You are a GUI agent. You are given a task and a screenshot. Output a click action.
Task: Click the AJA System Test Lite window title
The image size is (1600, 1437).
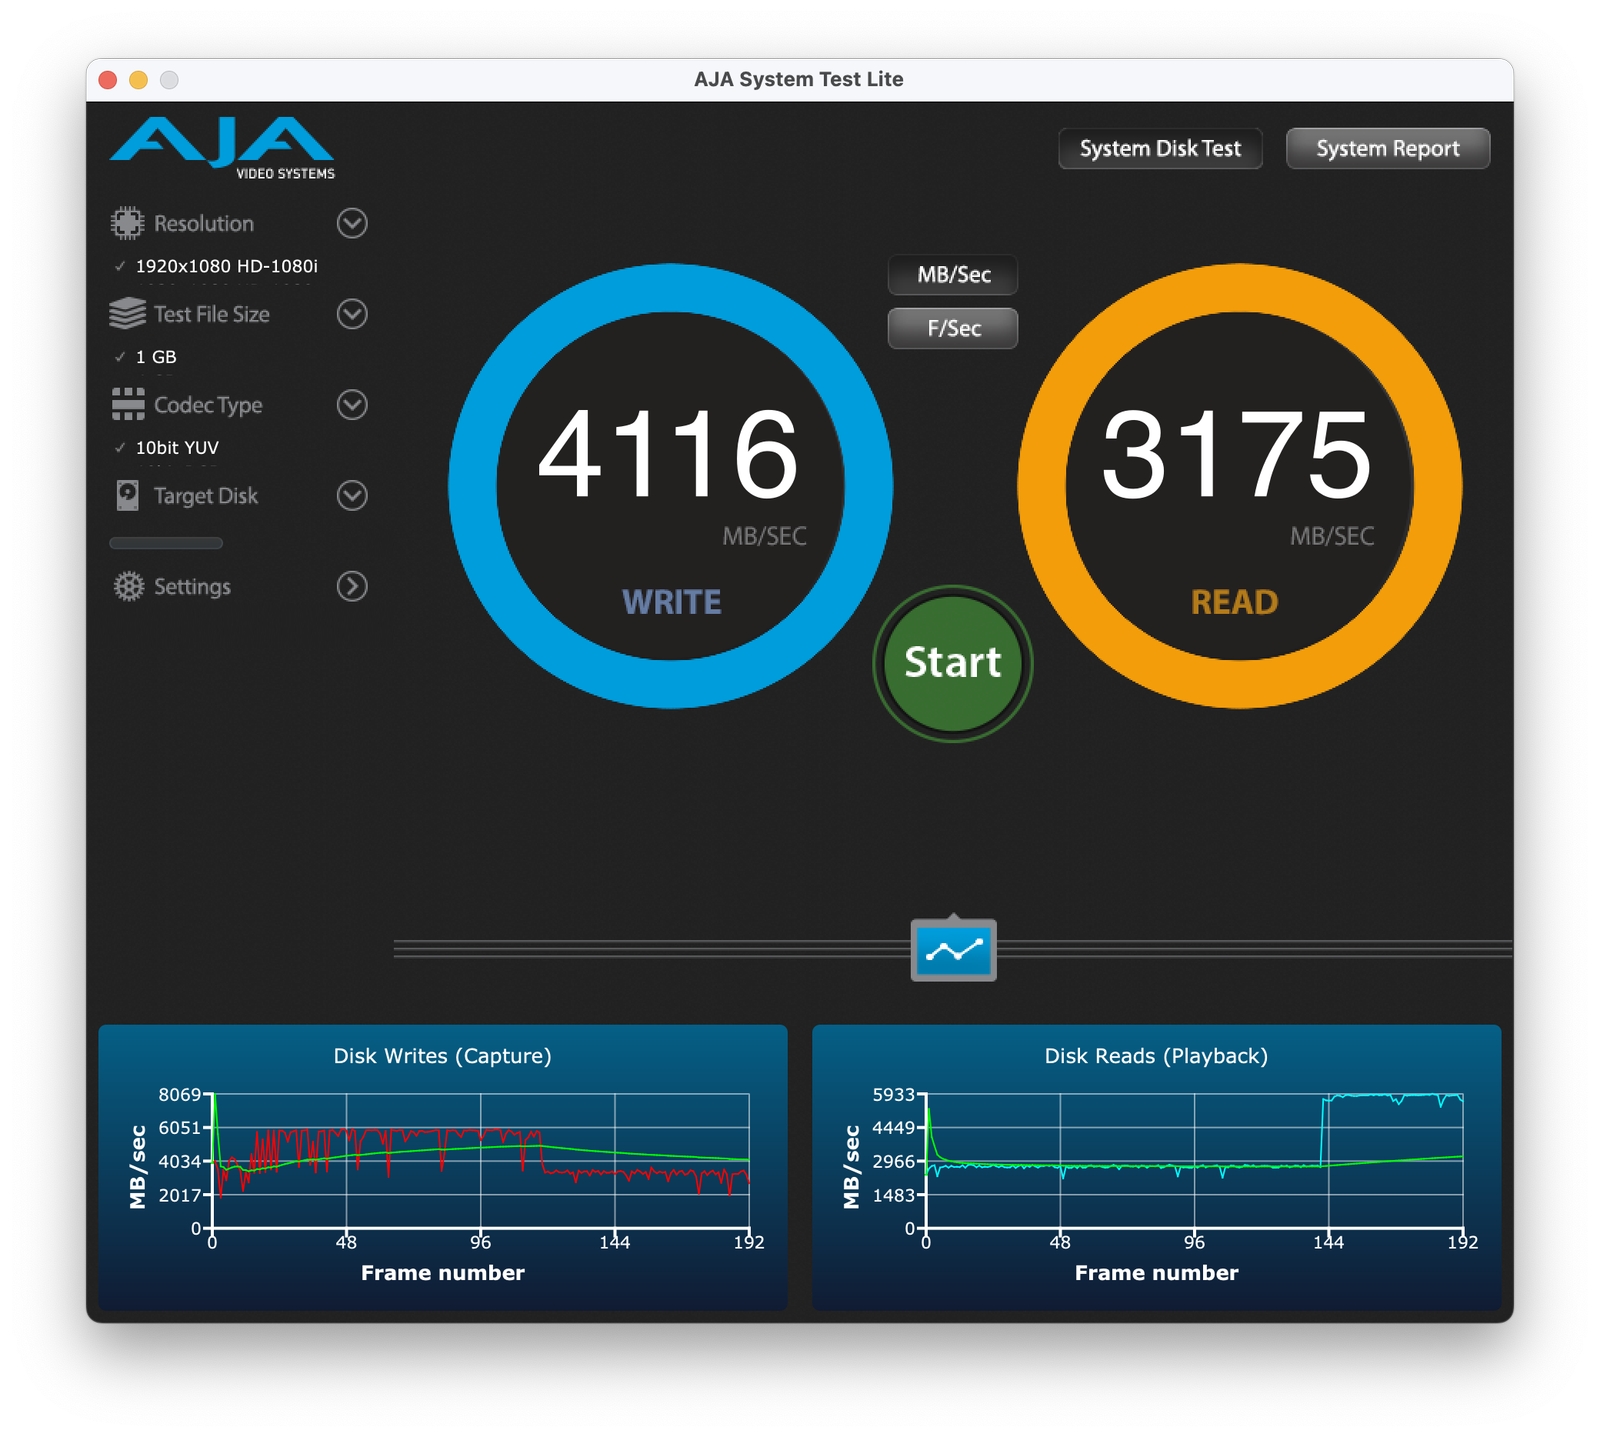coord(799,79)
